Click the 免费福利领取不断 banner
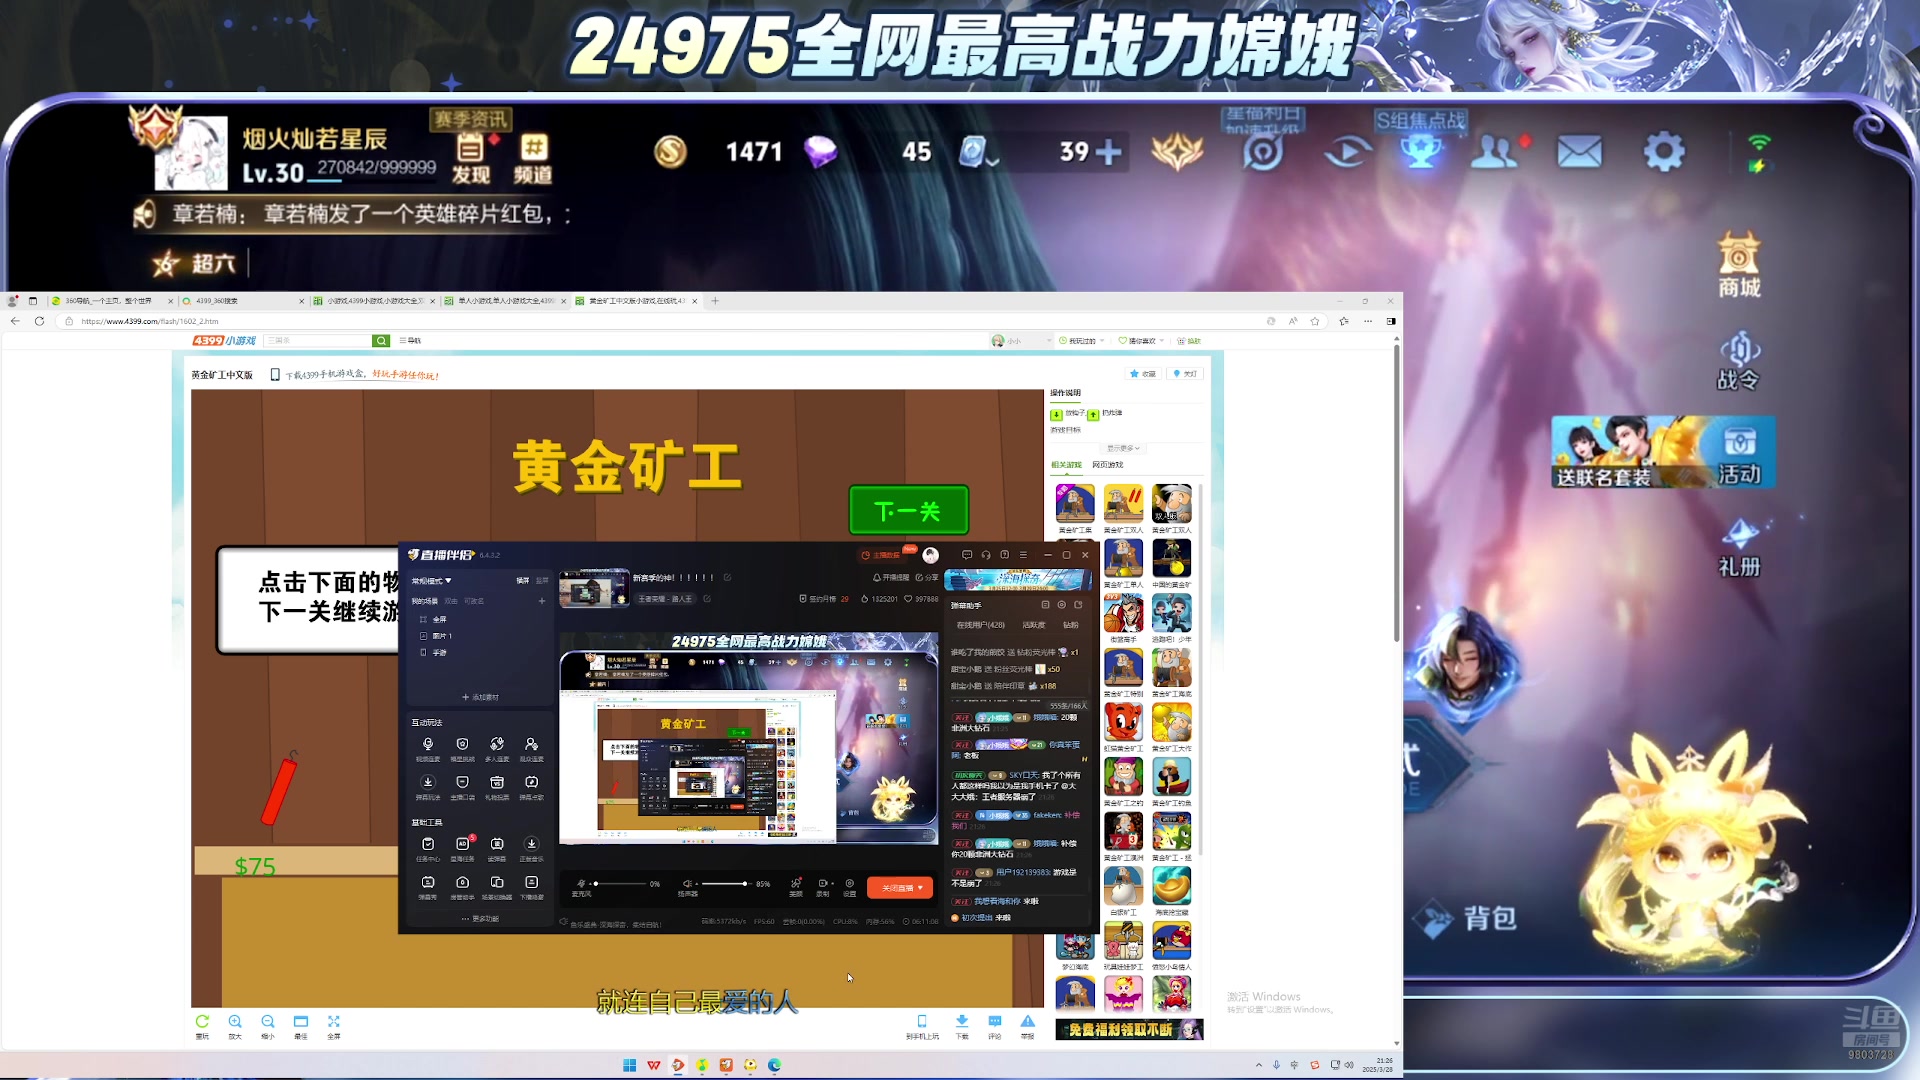1920x1080 pixels. click(1129, 1030)
